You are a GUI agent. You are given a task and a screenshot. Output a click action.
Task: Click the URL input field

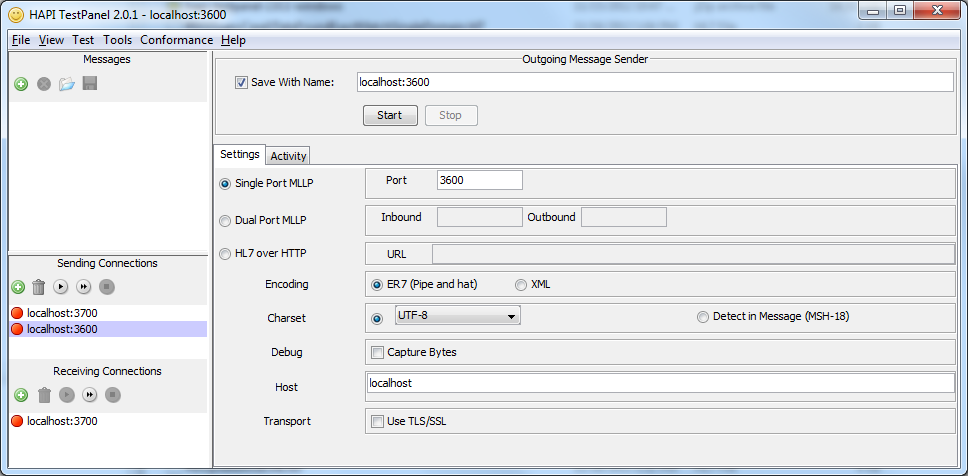(693, 254)
